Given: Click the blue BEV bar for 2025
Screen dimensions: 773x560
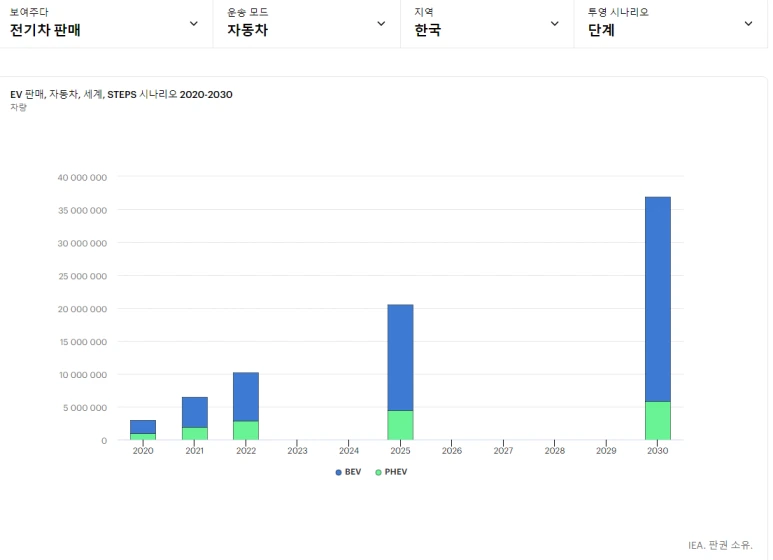Looking at the screenshot, I should [400, 357].
